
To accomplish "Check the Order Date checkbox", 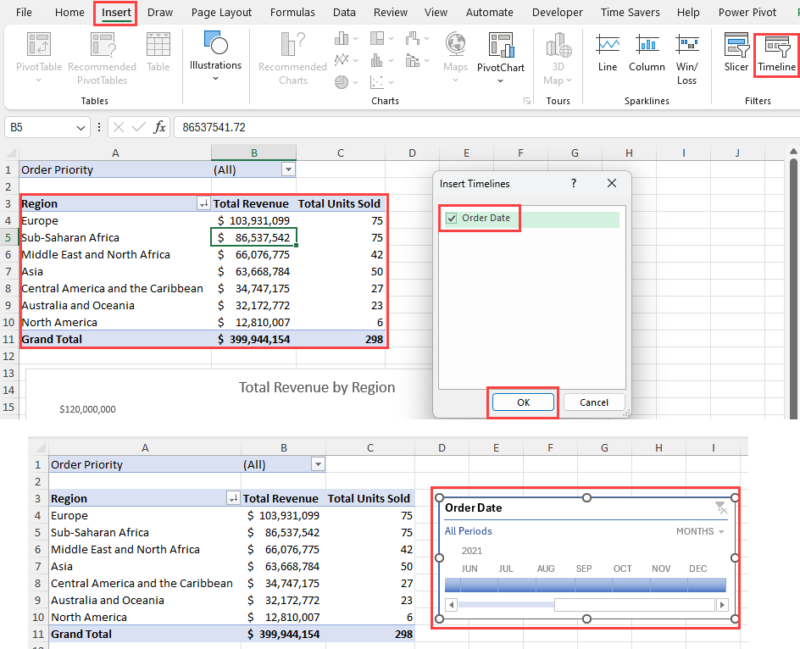I will click(x=450, y=217).
